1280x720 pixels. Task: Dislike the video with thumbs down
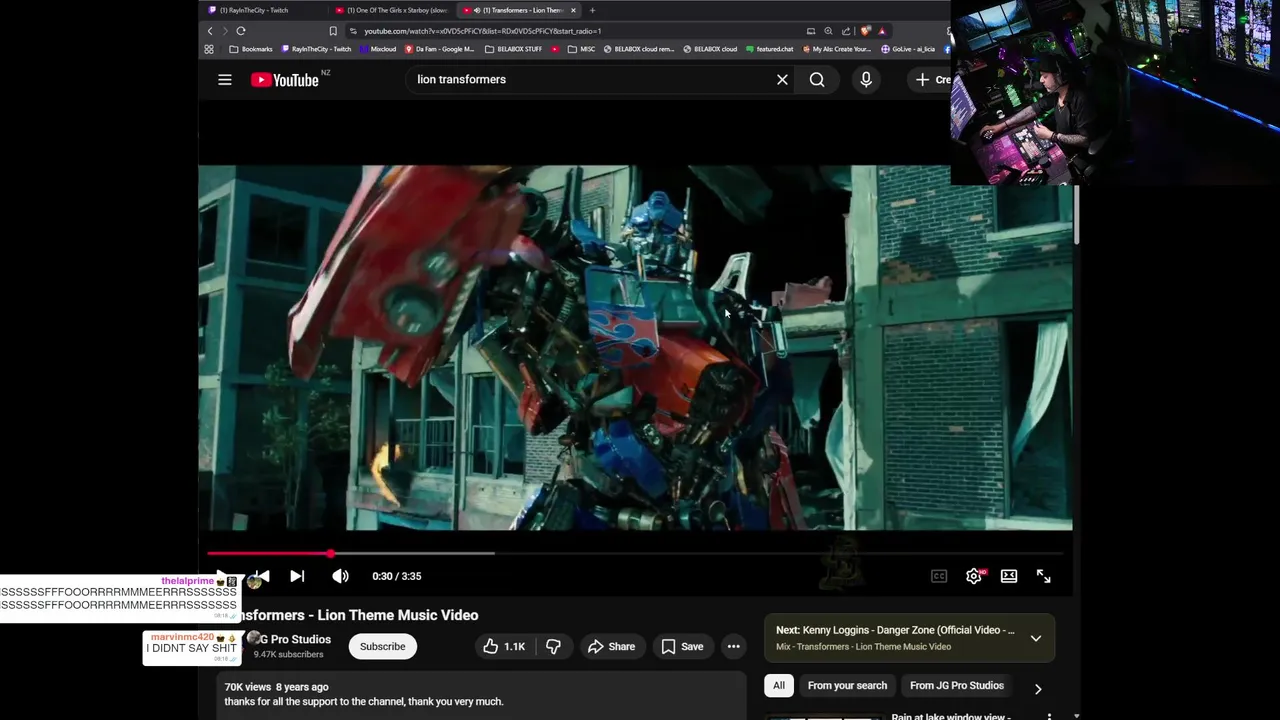point(553,647)
